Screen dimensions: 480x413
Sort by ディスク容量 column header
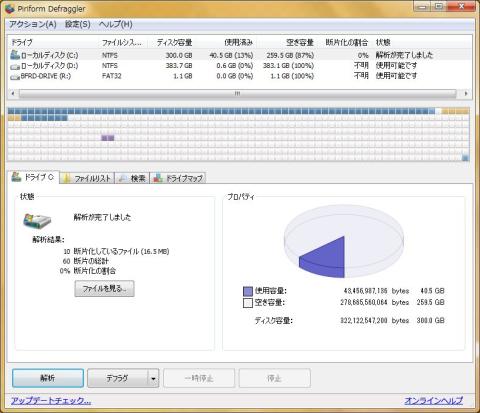(174, 42)
